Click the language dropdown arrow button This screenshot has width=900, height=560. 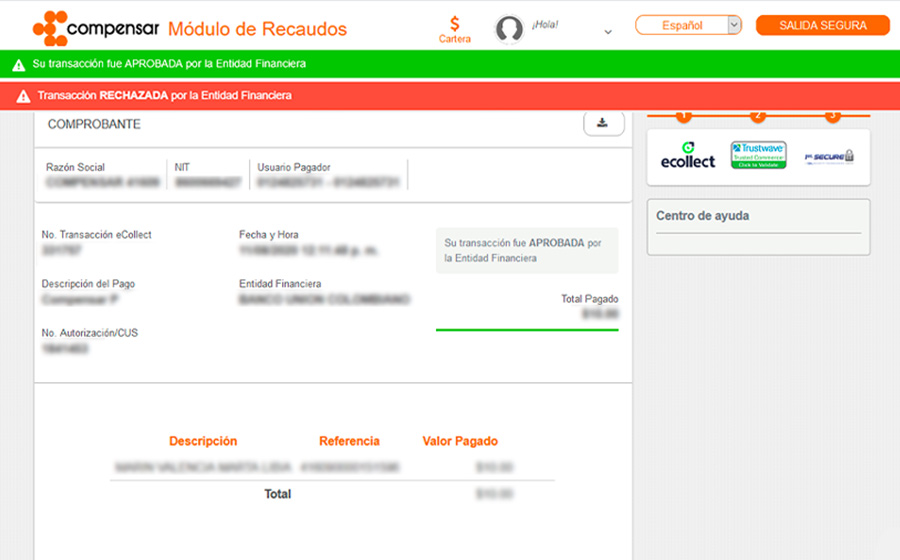pos(734,25)
